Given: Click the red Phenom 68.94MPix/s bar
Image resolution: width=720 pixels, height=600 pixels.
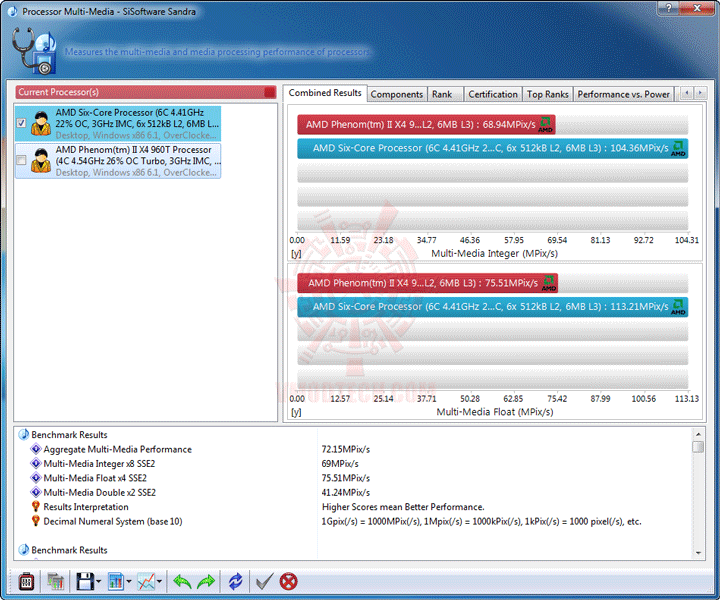Looking at the screenshot, I should 426,124.
